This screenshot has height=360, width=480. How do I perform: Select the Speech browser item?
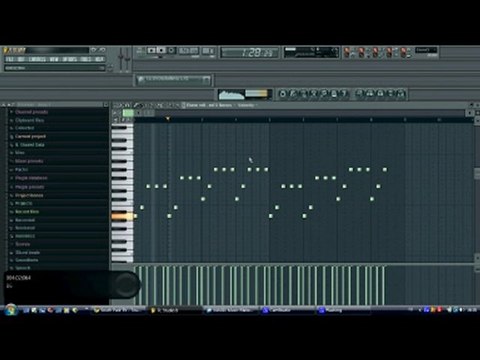(23, 268)
